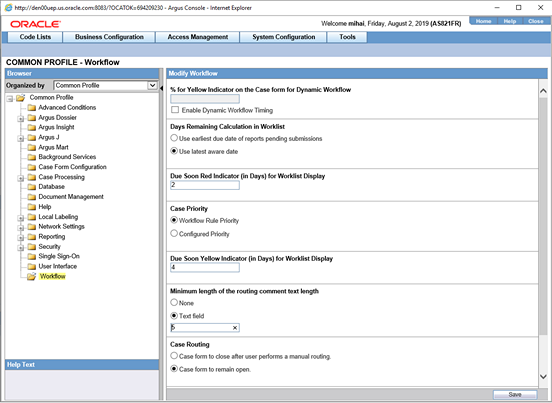Collapse the Common Profile root node
The image size is (552, 403).
(10, 99)
